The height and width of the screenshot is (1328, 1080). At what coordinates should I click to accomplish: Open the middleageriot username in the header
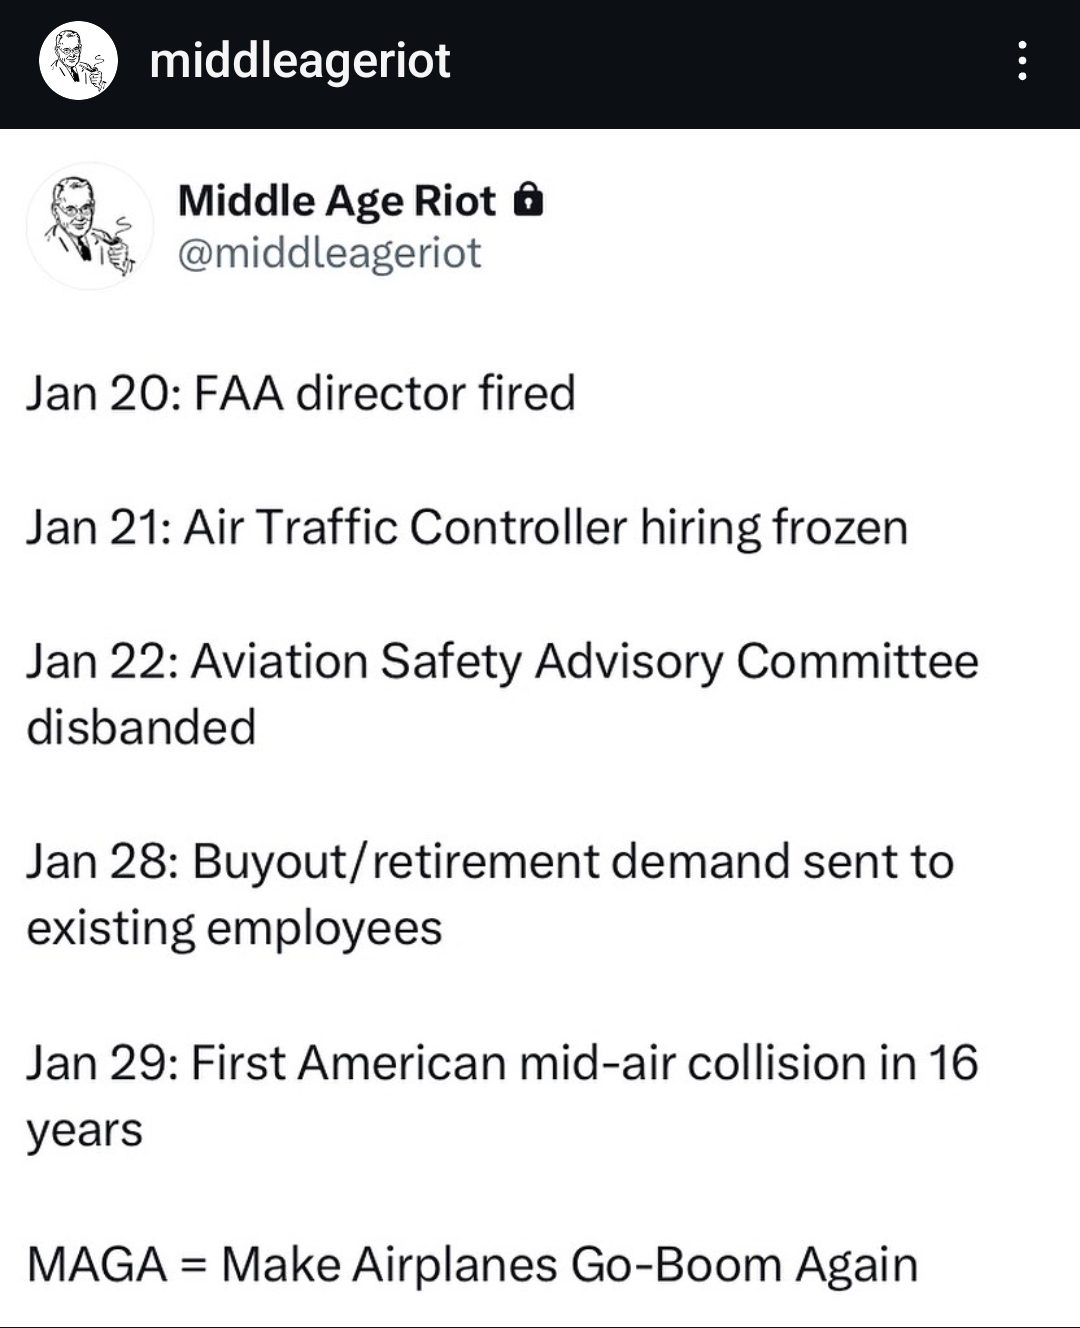click(x=300, y=61)
